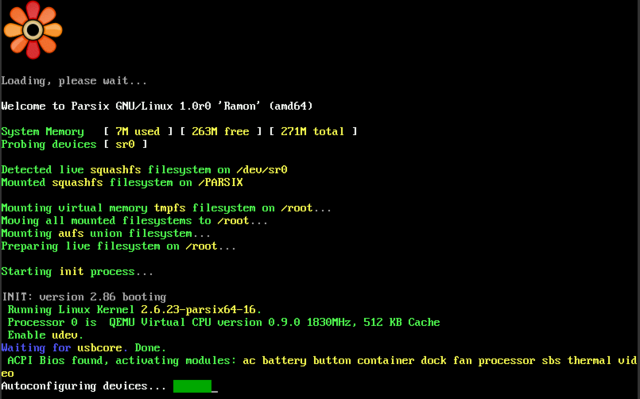Click the '271M total' memory value
The height and width of the screenshot is (399, 640).
click(312, 131)
